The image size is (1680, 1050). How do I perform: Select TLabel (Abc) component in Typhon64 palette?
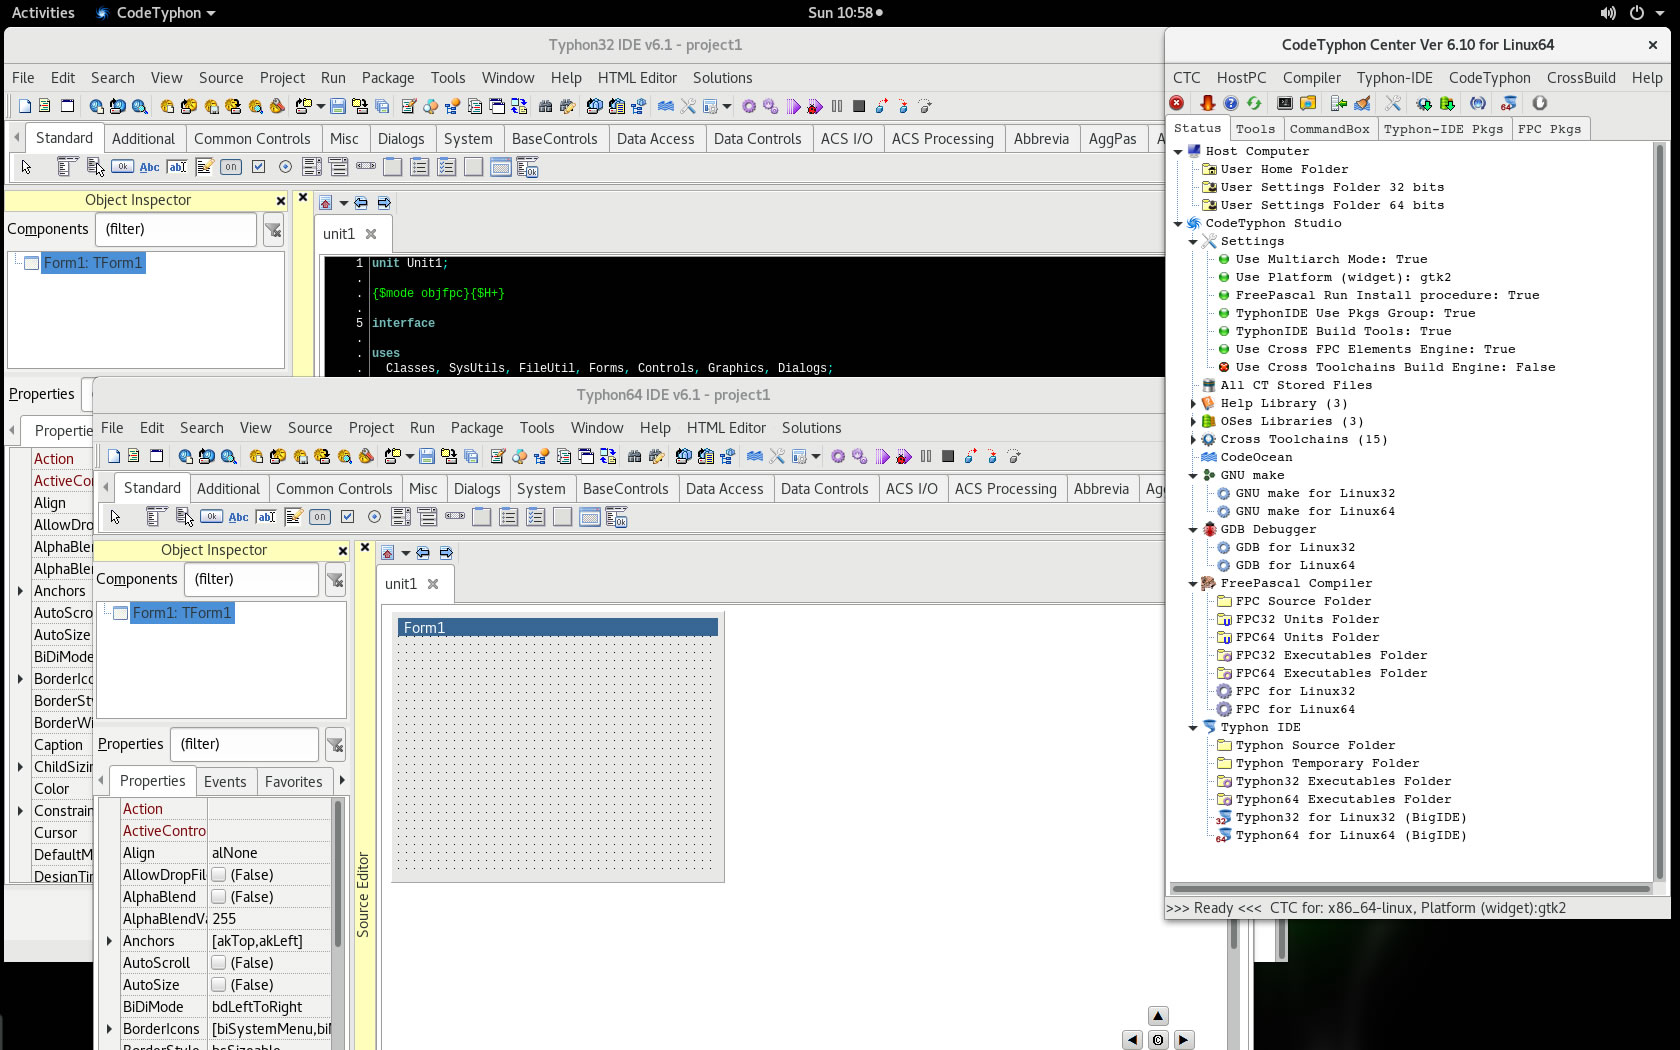point(238,517)
